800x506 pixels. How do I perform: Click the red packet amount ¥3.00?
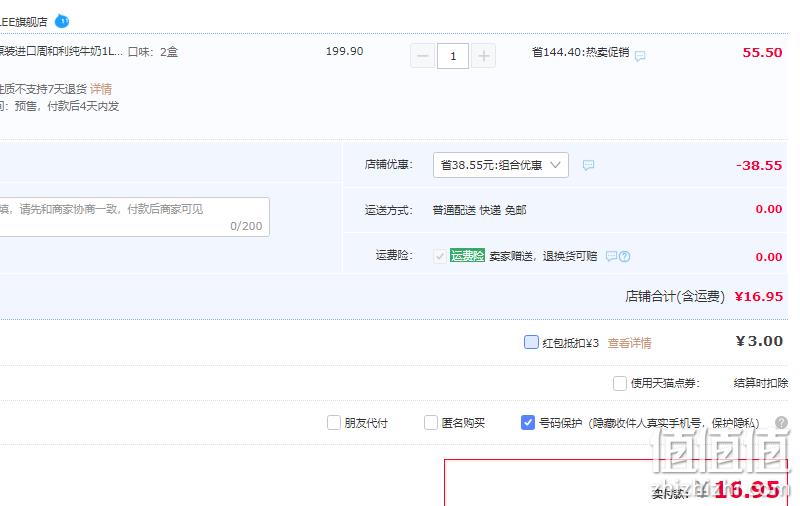click(x=759, y=341)
